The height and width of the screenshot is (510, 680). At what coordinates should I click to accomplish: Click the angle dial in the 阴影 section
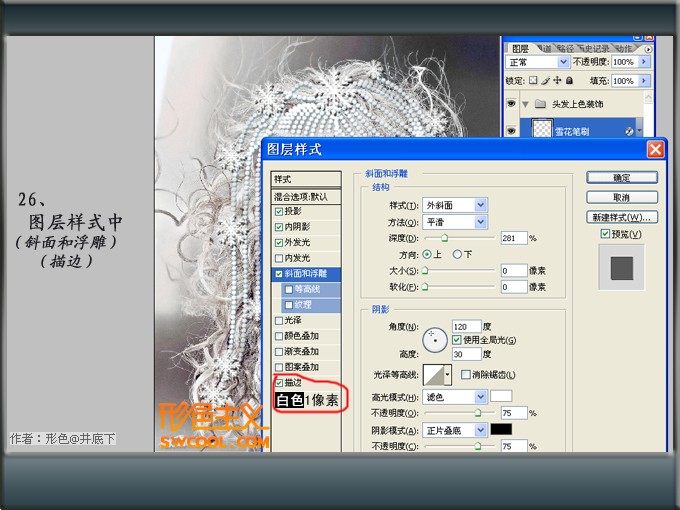[x=435, y=340]
